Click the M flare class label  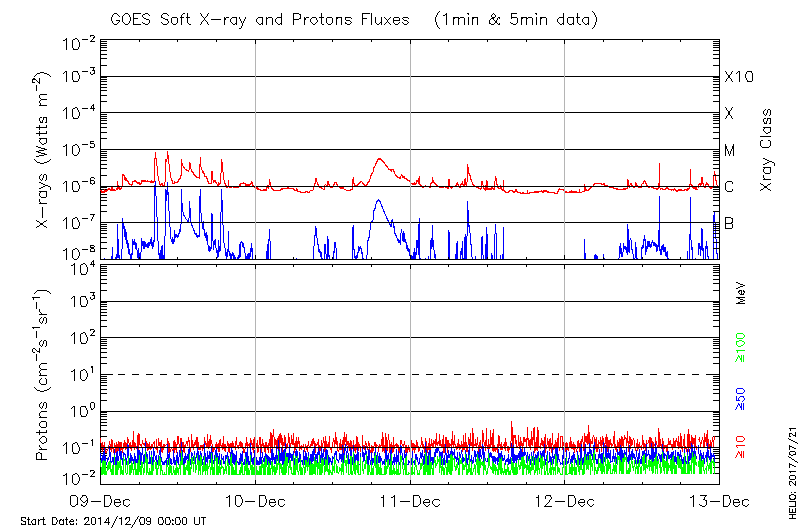click(730, 151)
